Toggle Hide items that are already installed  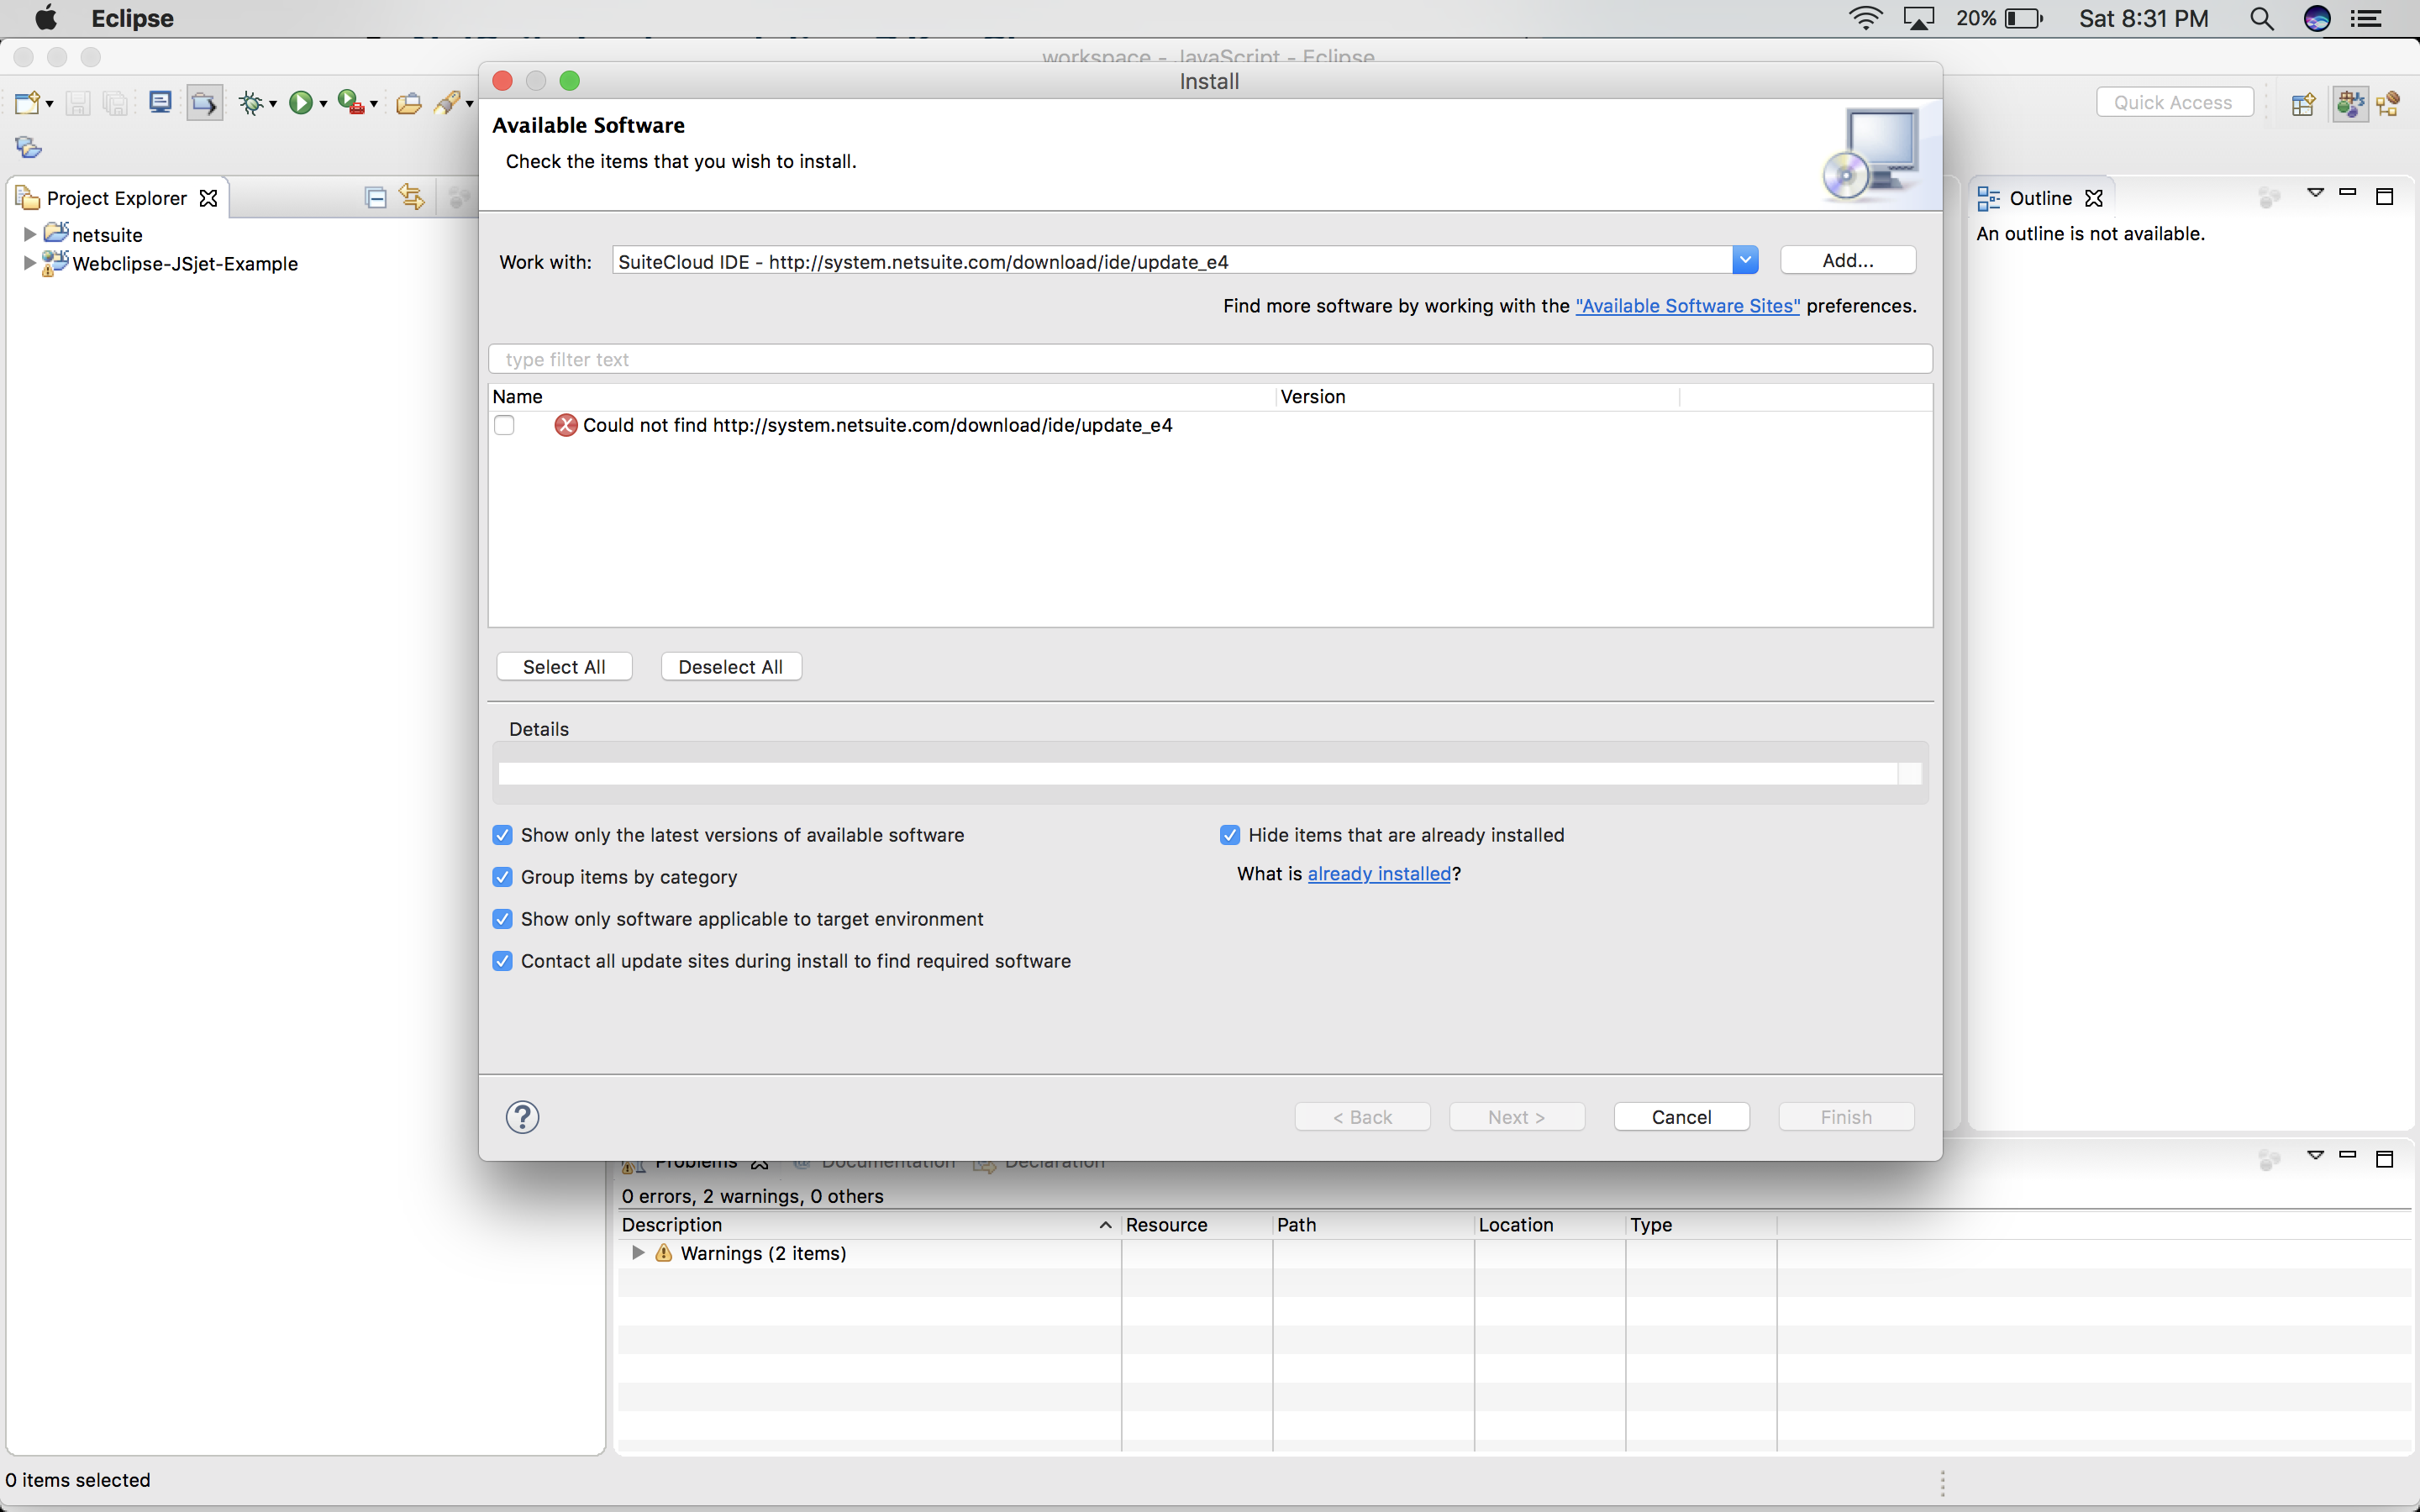[1230, 835]
